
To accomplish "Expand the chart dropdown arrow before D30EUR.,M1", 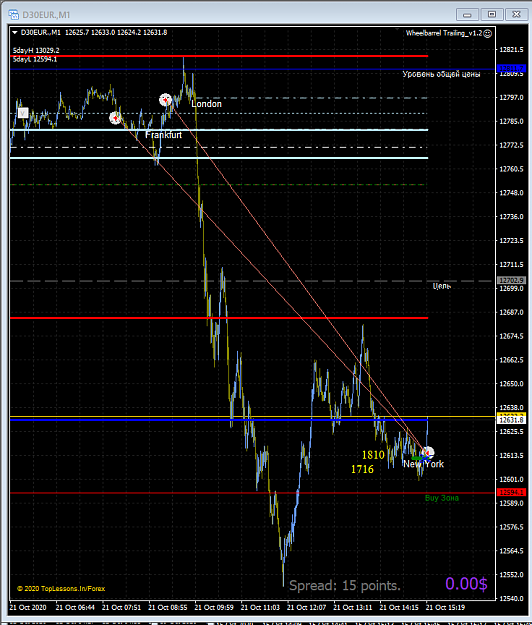I will point(15,33).
